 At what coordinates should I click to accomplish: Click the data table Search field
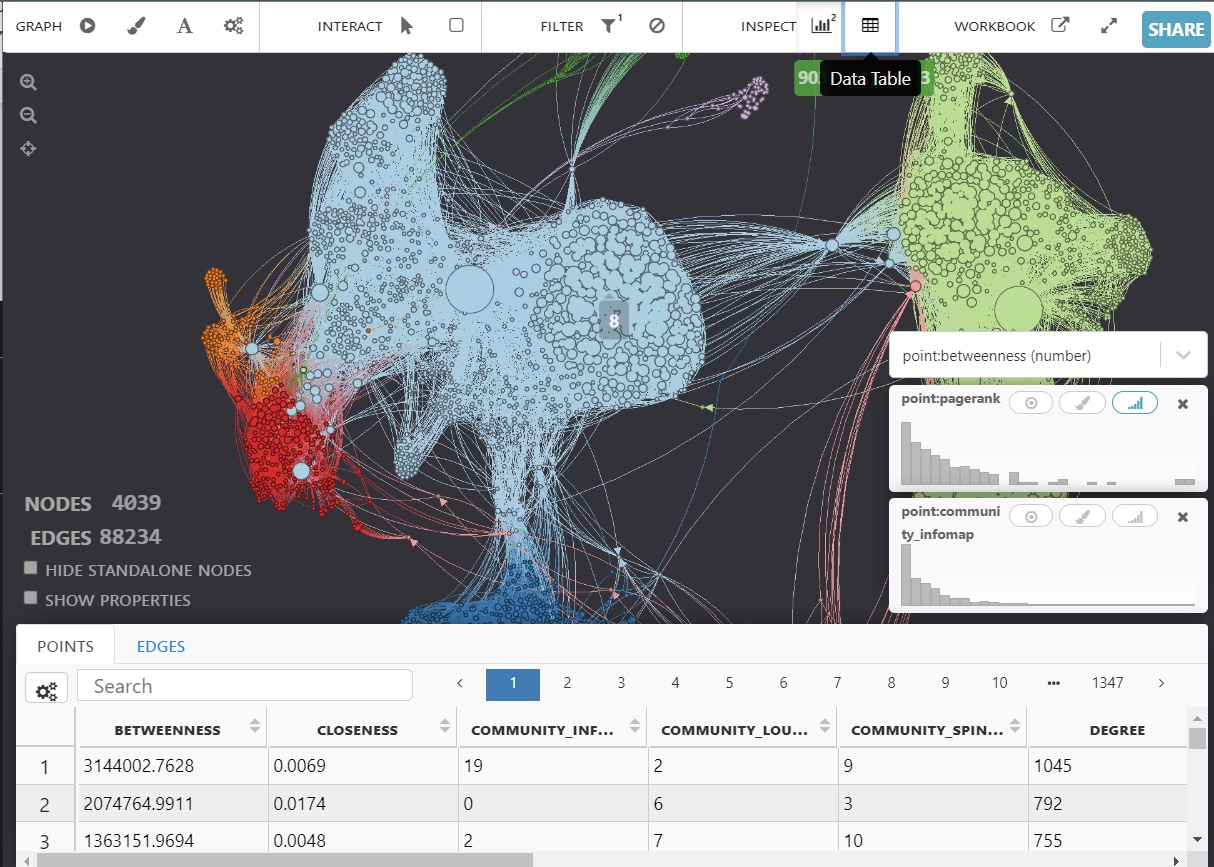click(x=245, y=686)
